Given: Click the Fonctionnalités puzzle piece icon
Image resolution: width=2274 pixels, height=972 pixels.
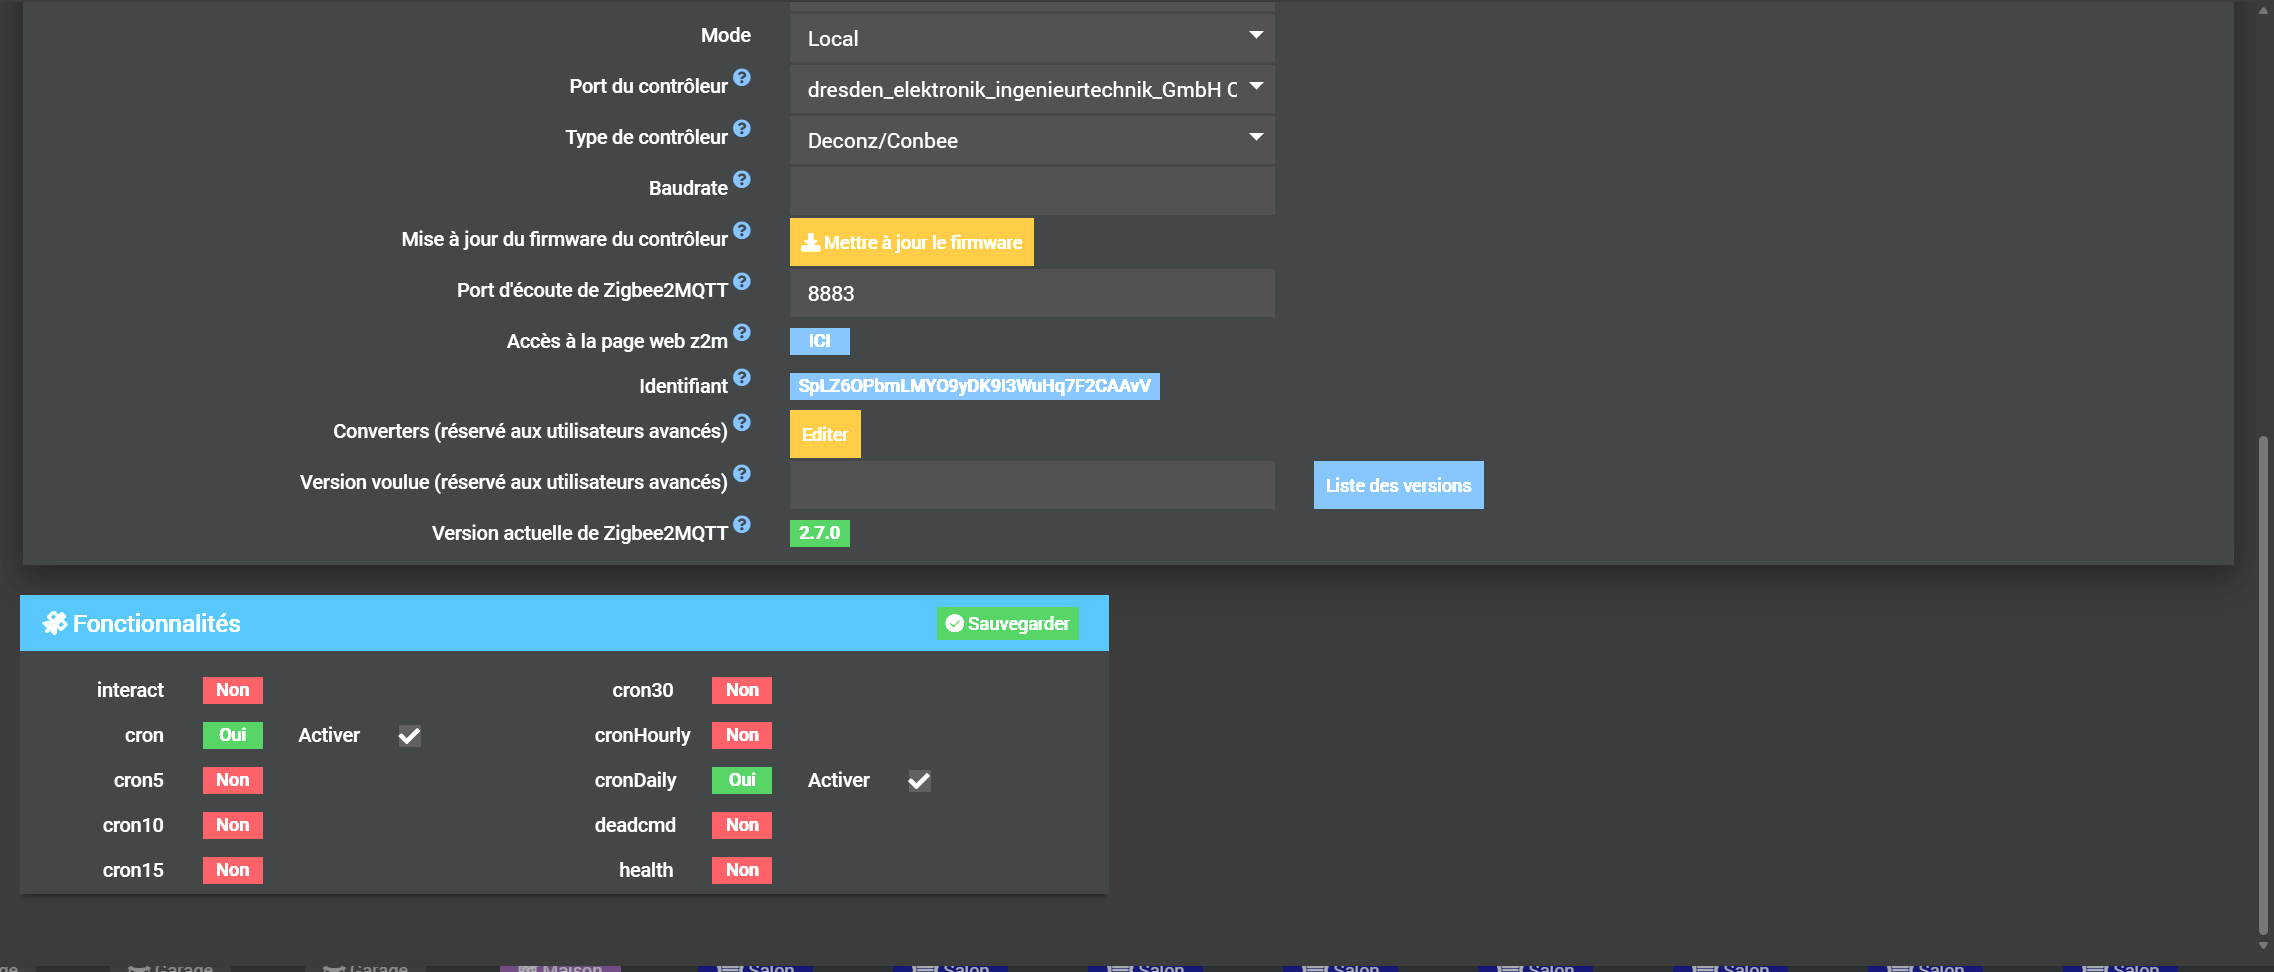Looking at the screenshot, I should tap(55, 623).
